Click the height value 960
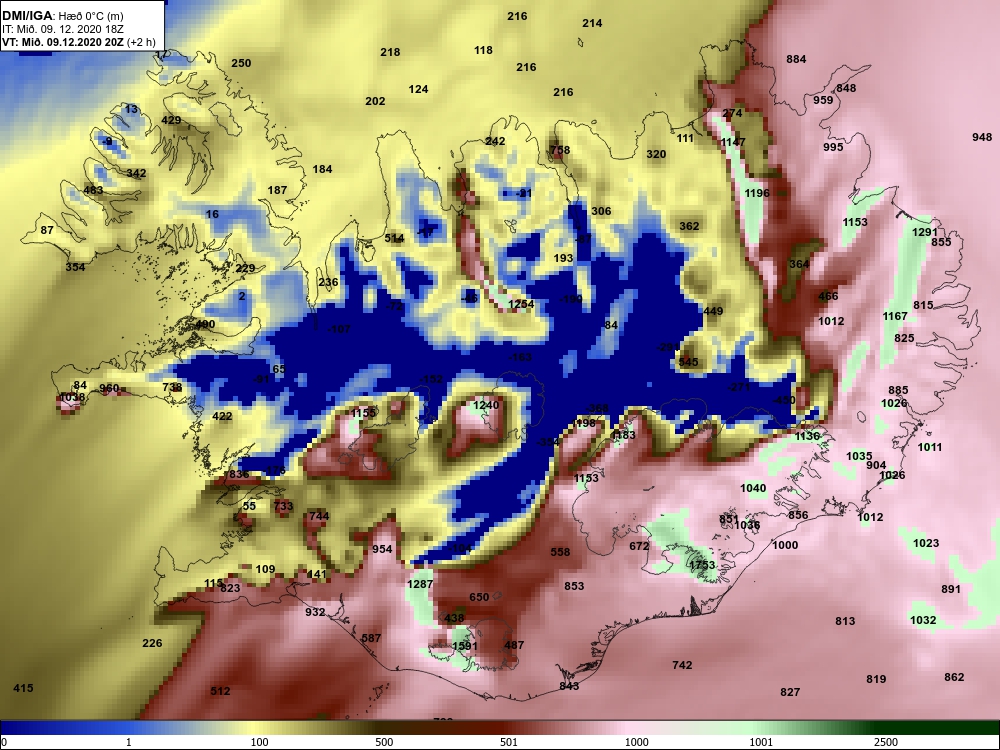 coord(109,388)
